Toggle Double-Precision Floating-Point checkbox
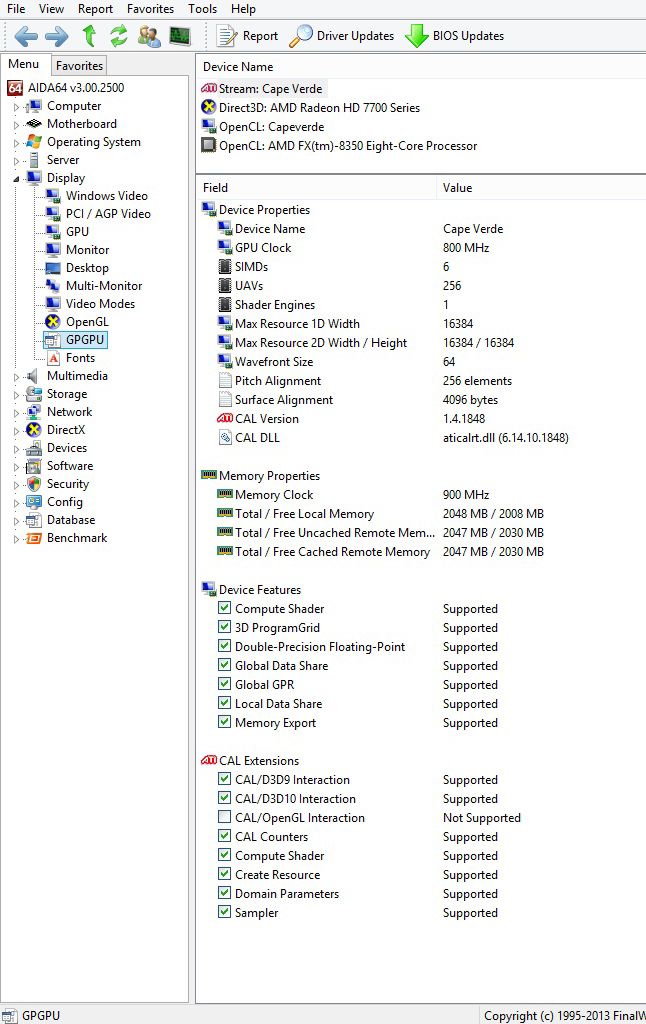 (224, 646)
